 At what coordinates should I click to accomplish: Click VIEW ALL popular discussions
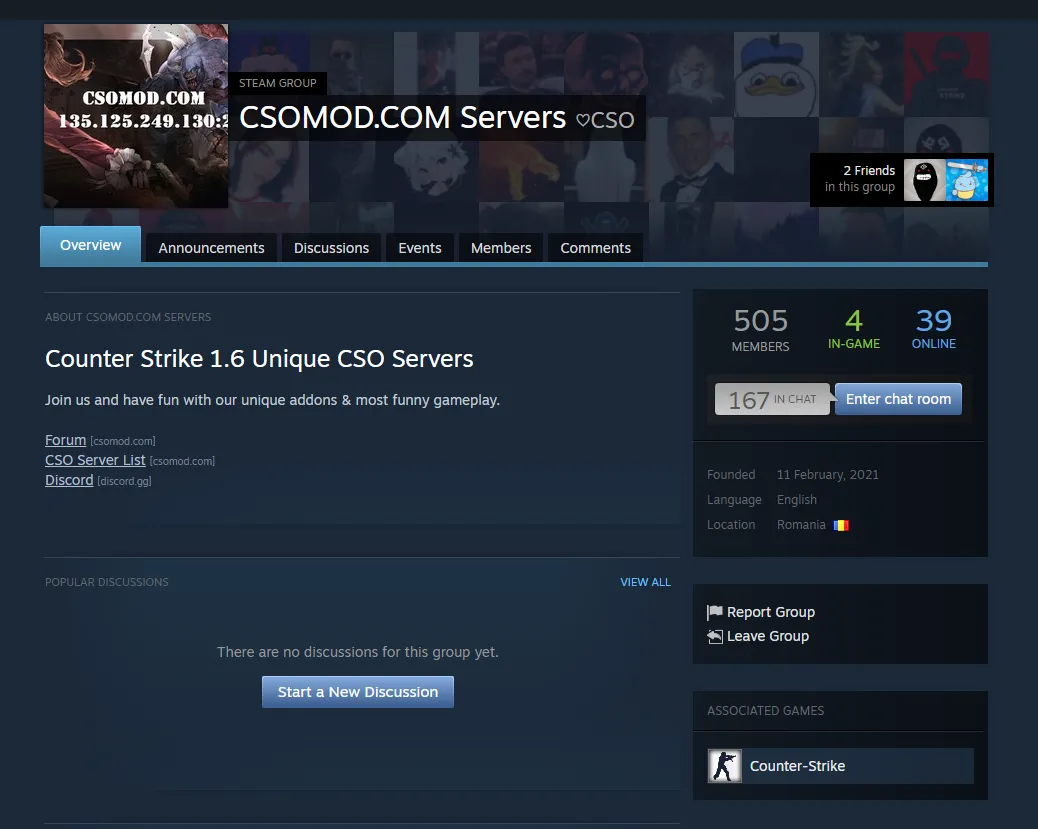pyautogui.click(x=645, y=582)
